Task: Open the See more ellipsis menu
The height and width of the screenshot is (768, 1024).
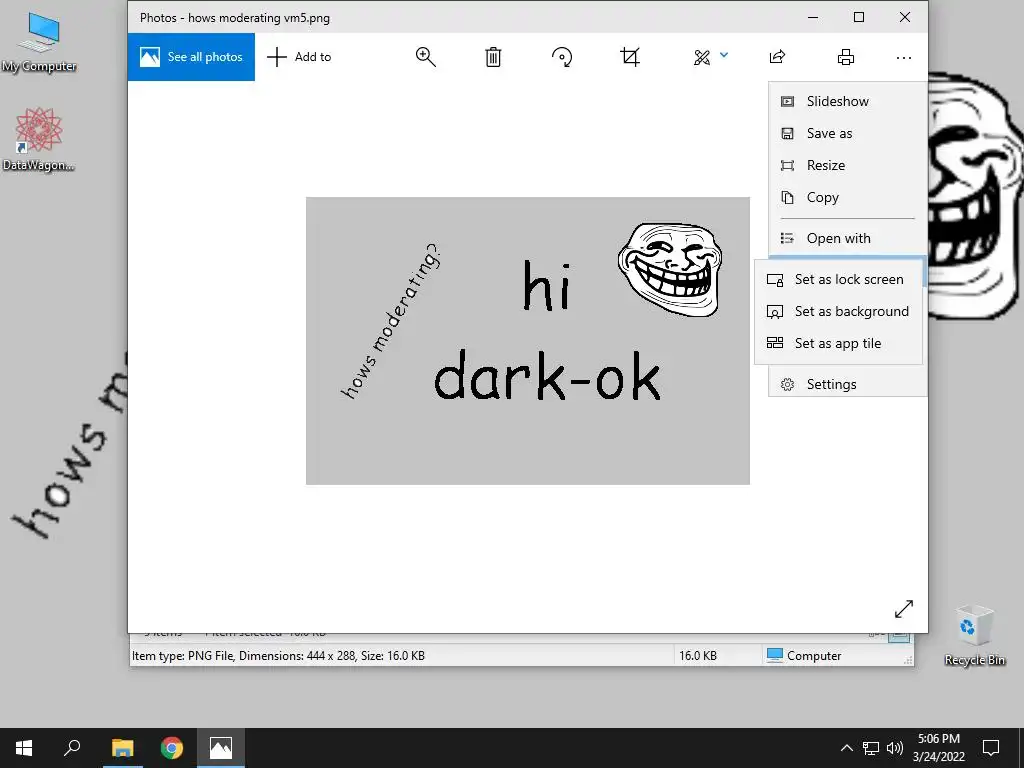Action: [x=904, y=57]
